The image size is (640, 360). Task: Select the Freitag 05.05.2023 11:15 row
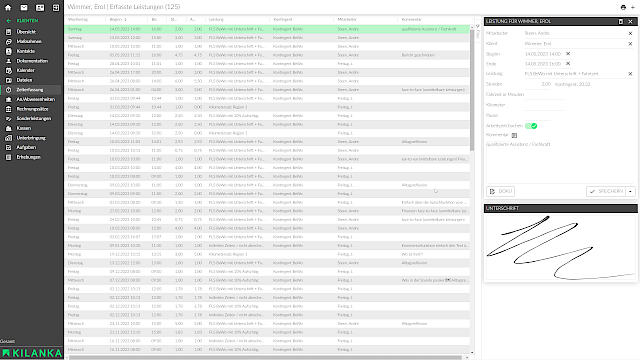click(267, 55)
